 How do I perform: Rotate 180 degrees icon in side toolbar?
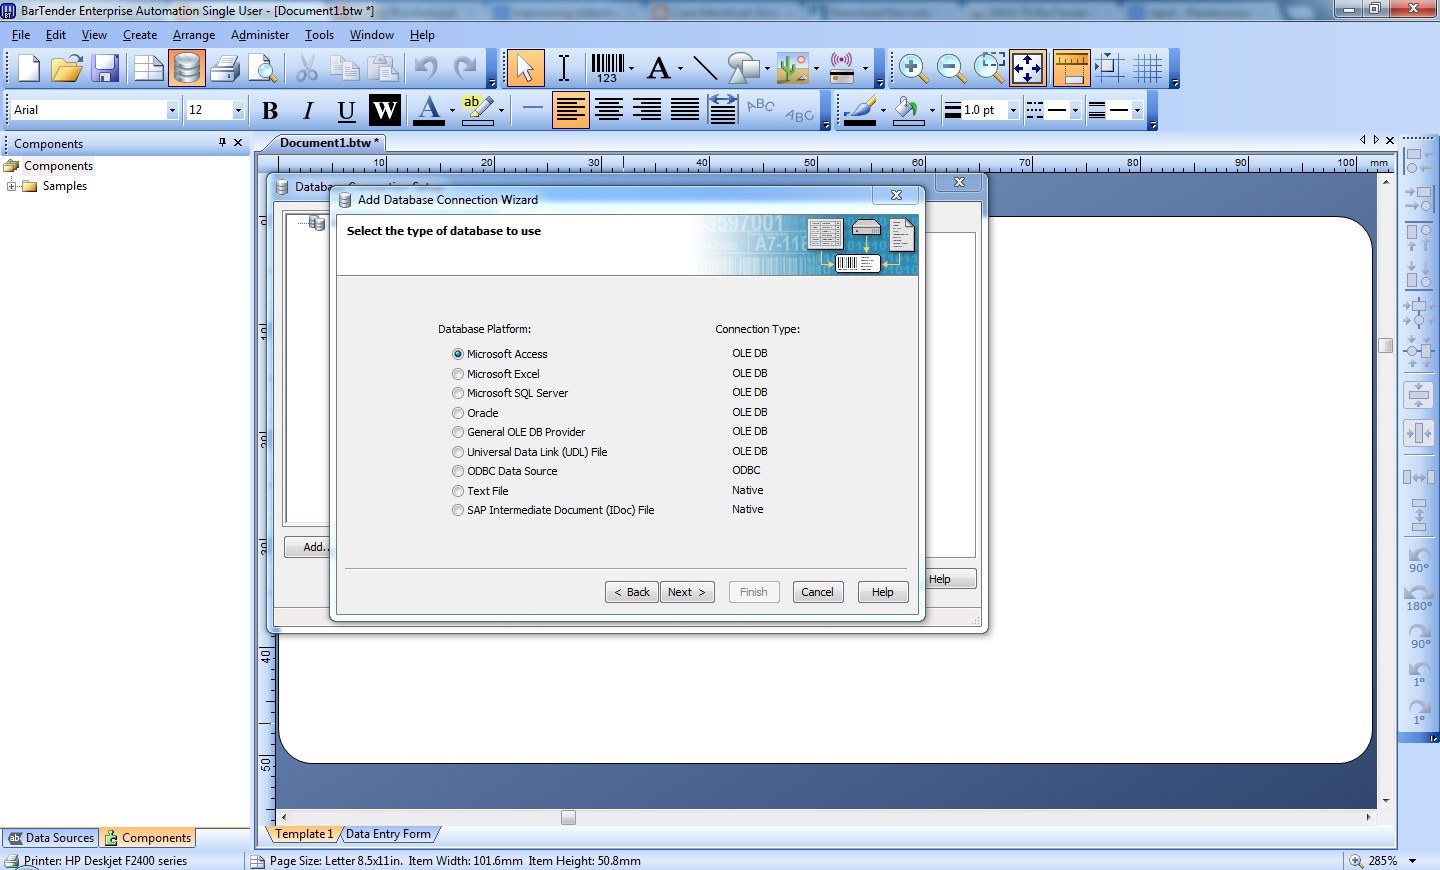[1419, 598]
